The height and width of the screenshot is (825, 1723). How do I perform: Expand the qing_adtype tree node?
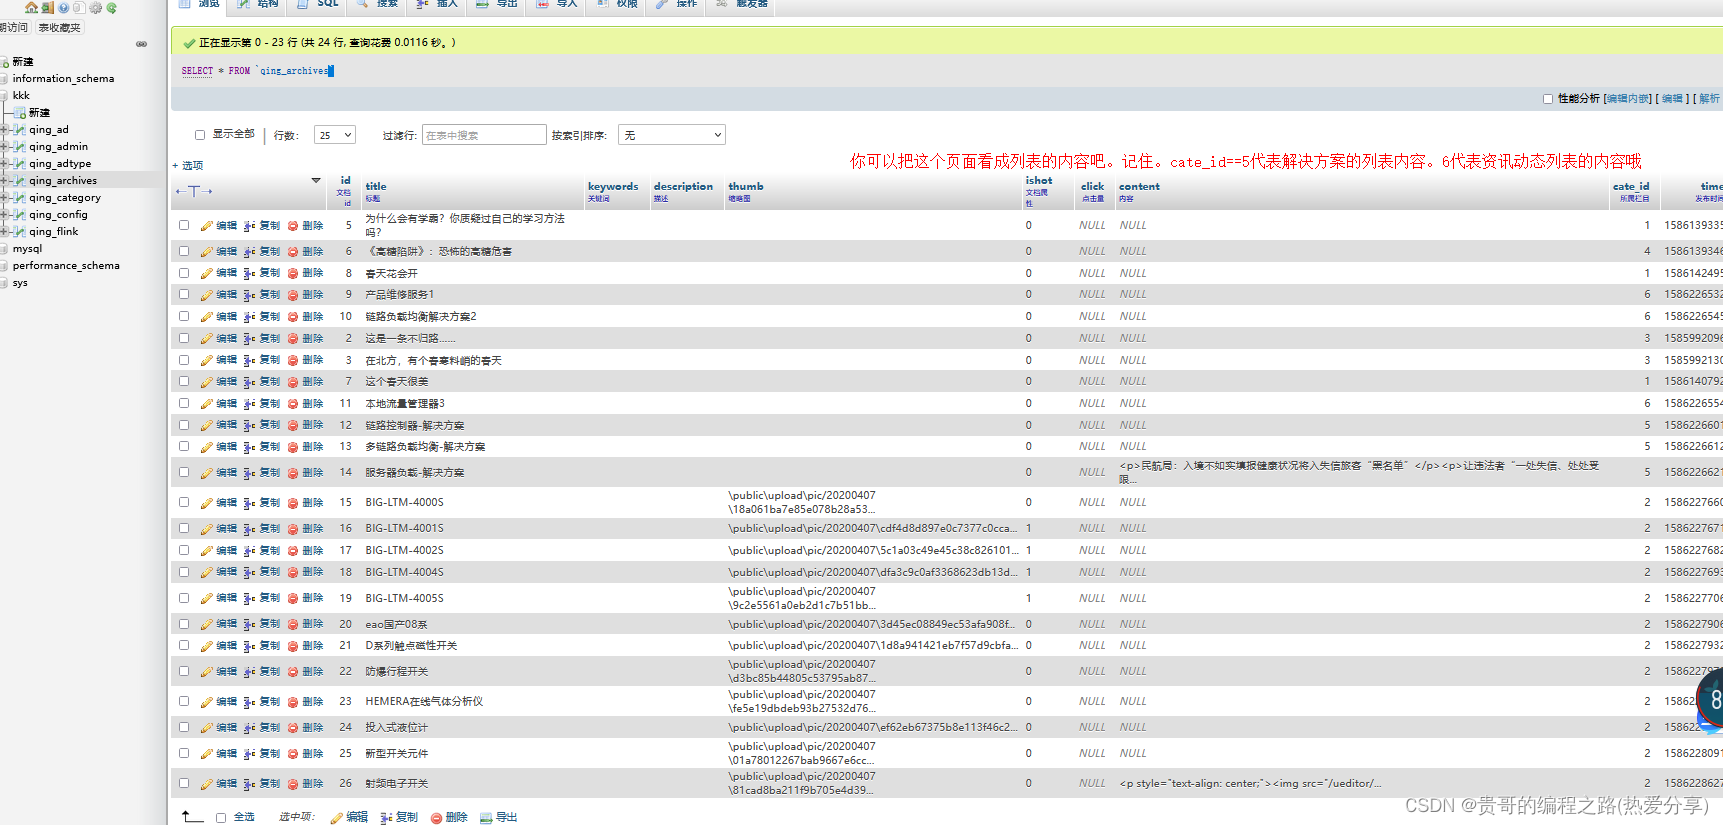click(x=5, y=163)
